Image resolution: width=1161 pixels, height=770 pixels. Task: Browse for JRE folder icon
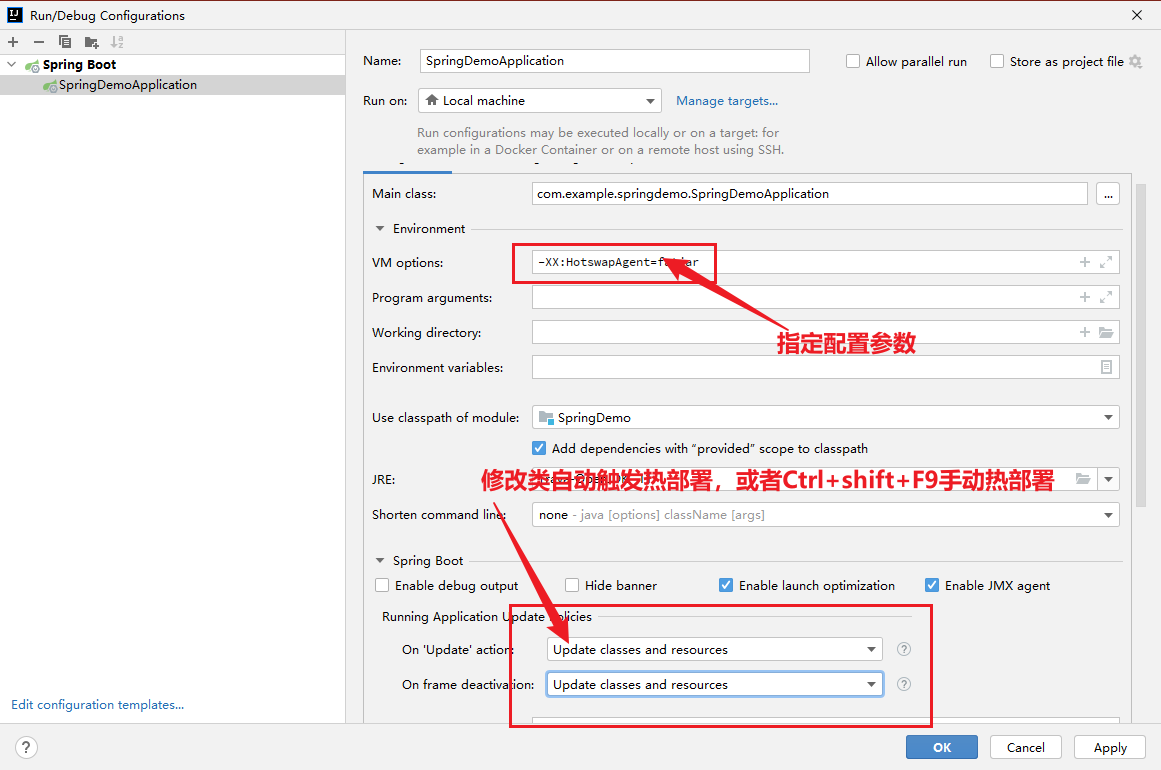click(x=1083, y=479)
